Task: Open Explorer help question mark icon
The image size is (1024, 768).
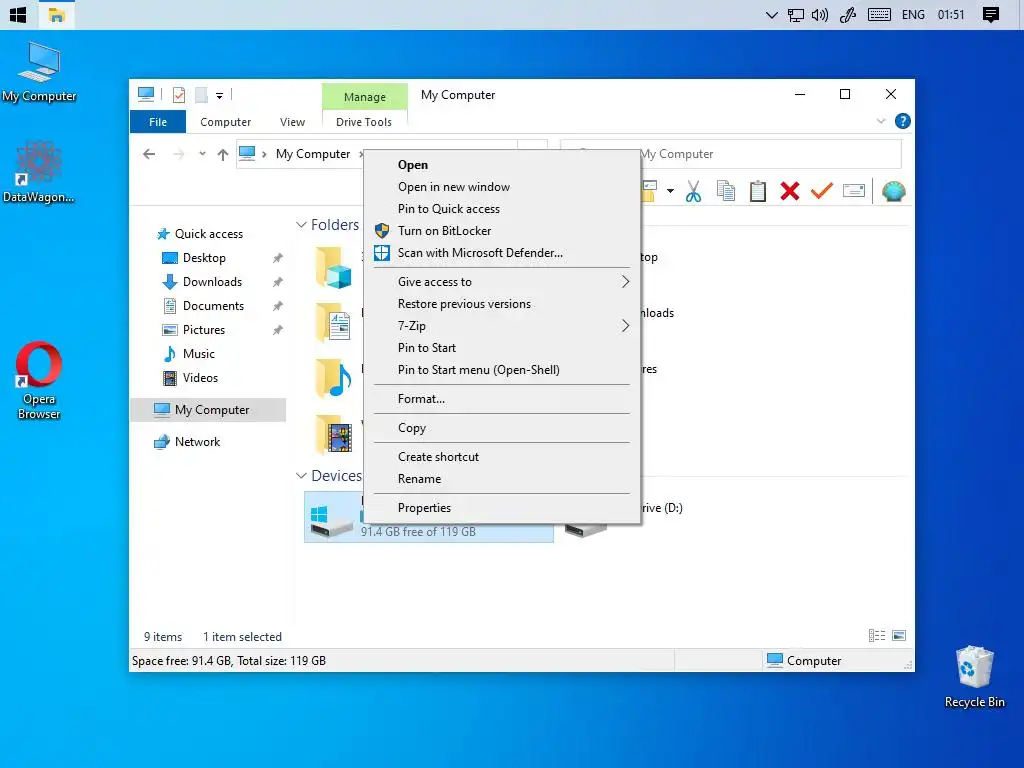Action: 903,121
